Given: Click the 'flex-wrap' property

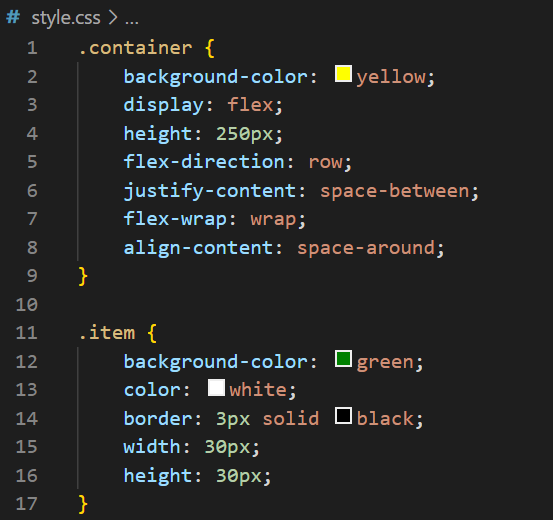Looking at the screenshot, I should click(x=175, y=219).
